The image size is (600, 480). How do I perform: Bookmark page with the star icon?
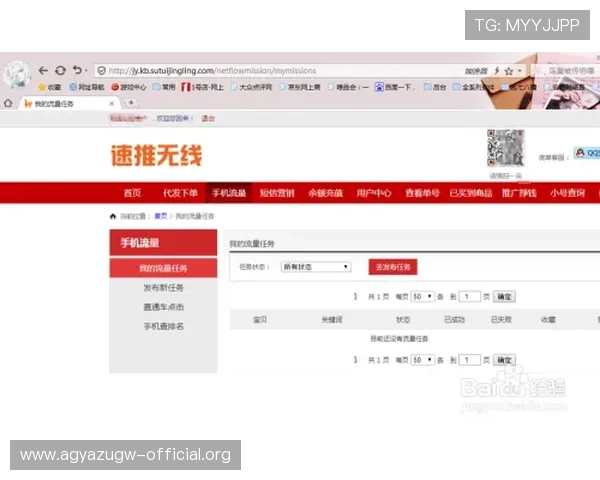click(x=509, y=71)
